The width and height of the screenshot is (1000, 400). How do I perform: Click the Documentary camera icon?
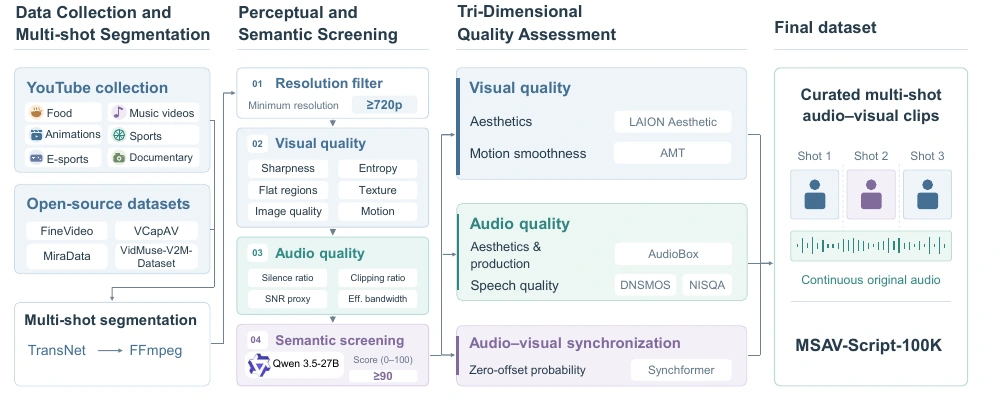[119, 158]
